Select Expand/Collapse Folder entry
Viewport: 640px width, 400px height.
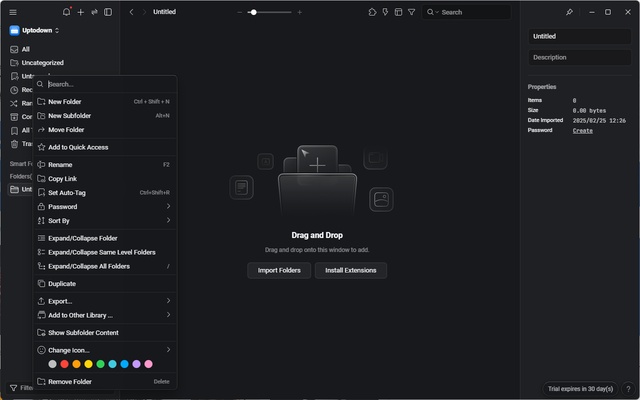click(x=105, y=238)
